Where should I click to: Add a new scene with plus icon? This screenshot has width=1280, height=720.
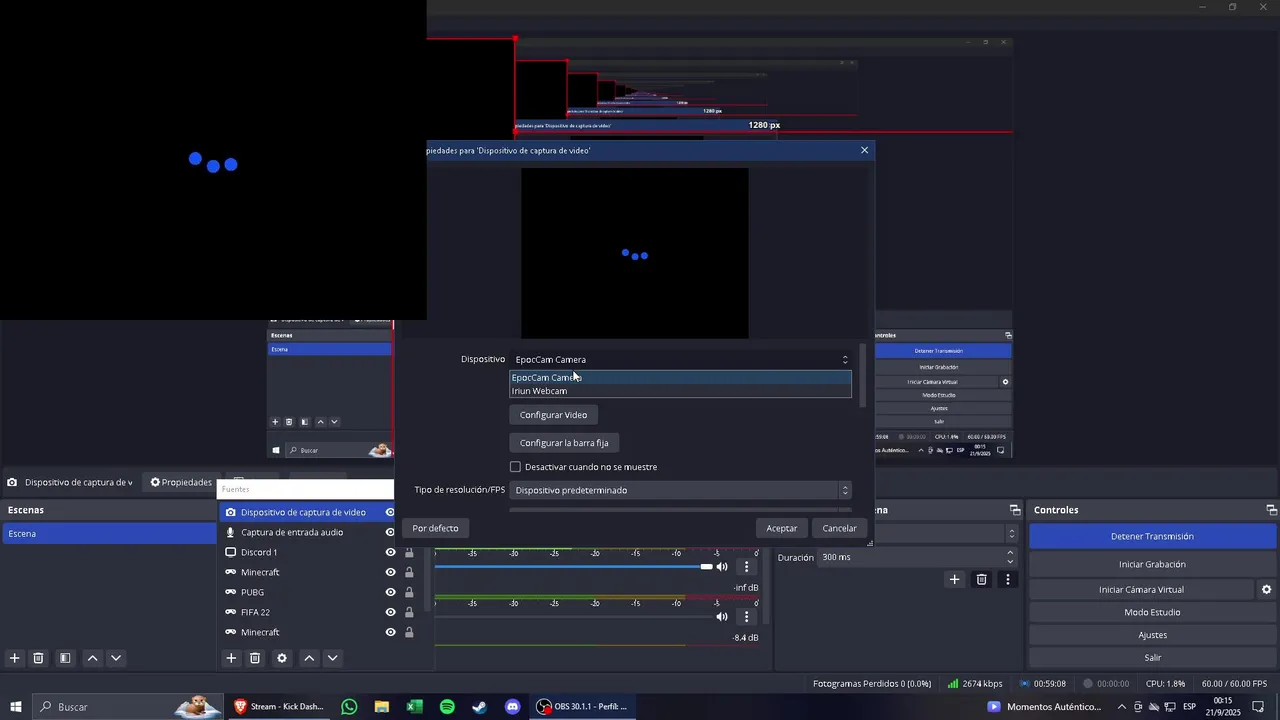point(14,658)
